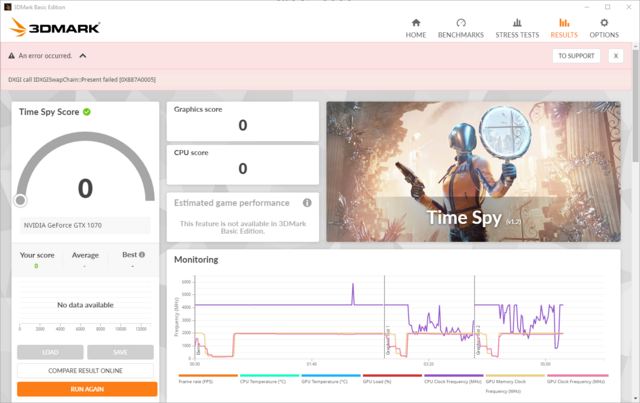
Task: Go to Benchmarks via gauge icon
Action: tap(461, 23)
